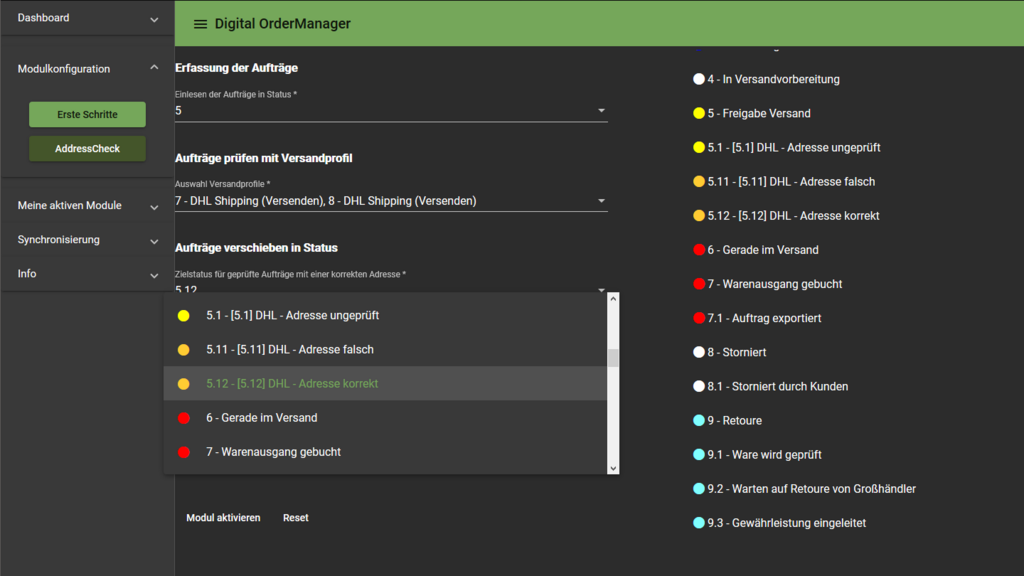The height and width of the screenshot is (576, 1024).
Task: Click white dot beside 8 - Storniert legend
Action: (699, 352)
